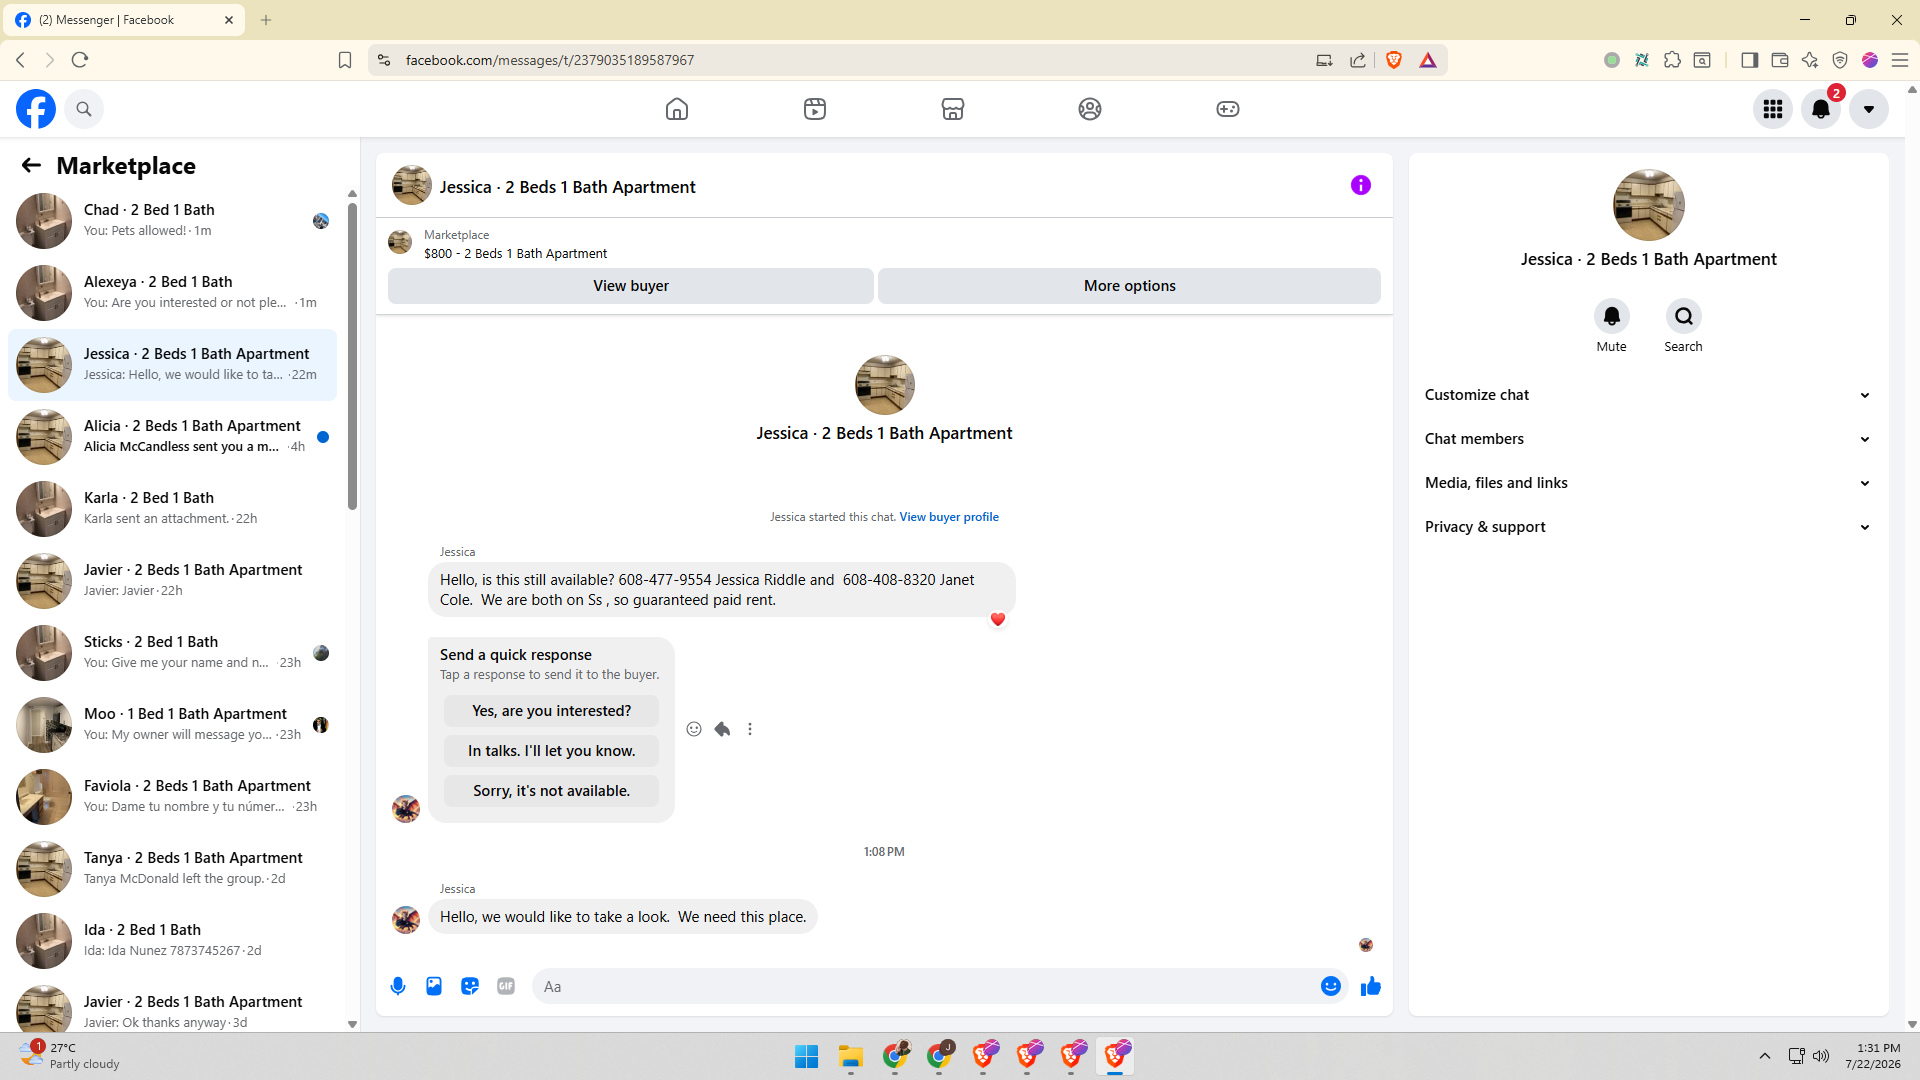This screenshot has width=1920, height=1080.
Task: Bookmark this page in browser
Action: pos(345,60)
